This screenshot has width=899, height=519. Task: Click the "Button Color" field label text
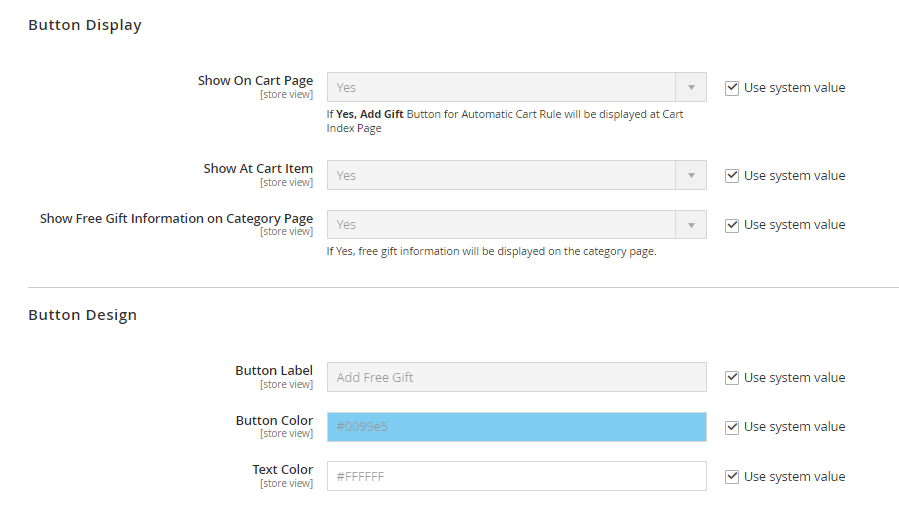click(x=274, y=421)
